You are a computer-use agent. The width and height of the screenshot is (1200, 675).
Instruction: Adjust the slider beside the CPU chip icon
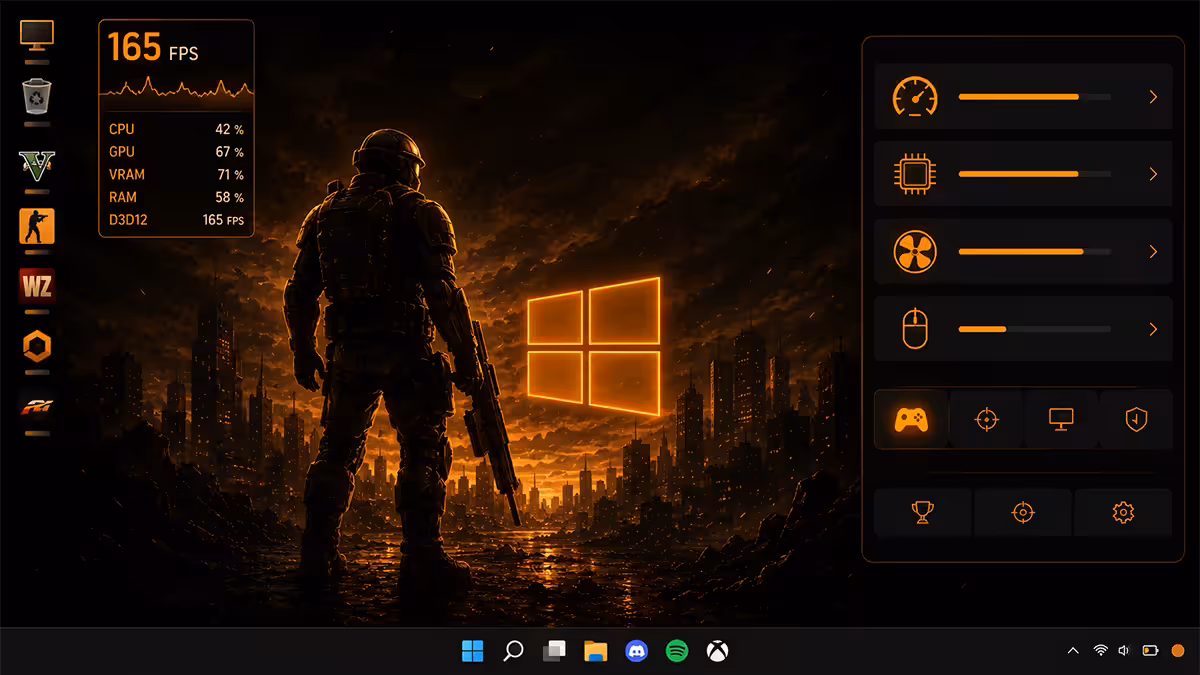click(1034, 174)
